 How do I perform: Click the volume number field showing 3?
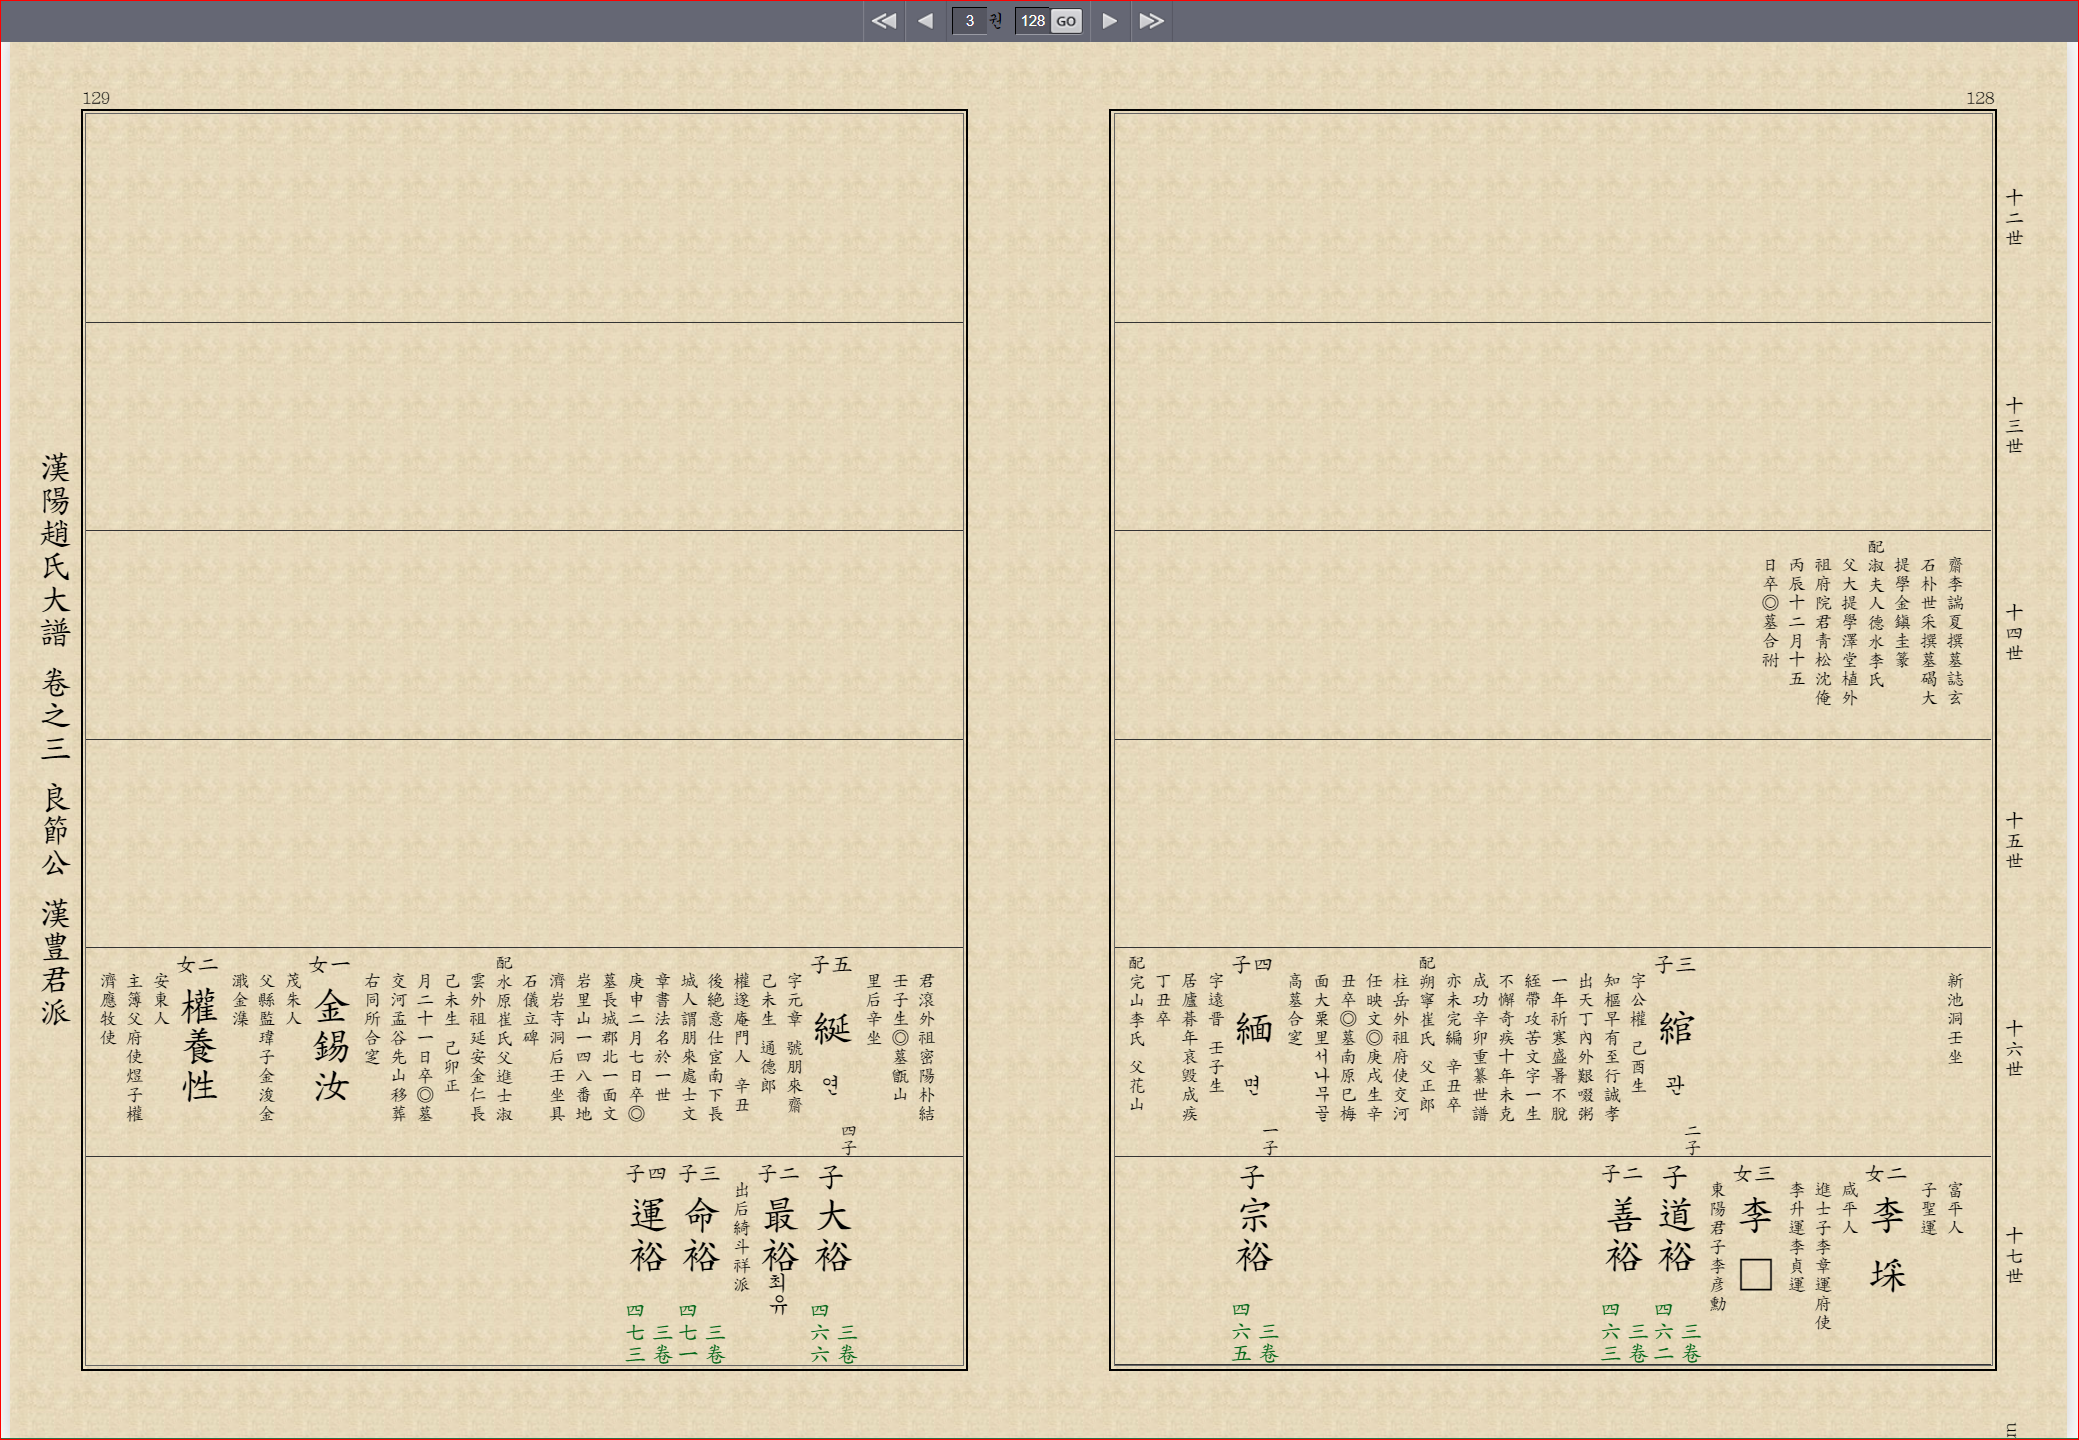[x=969, y=21]
